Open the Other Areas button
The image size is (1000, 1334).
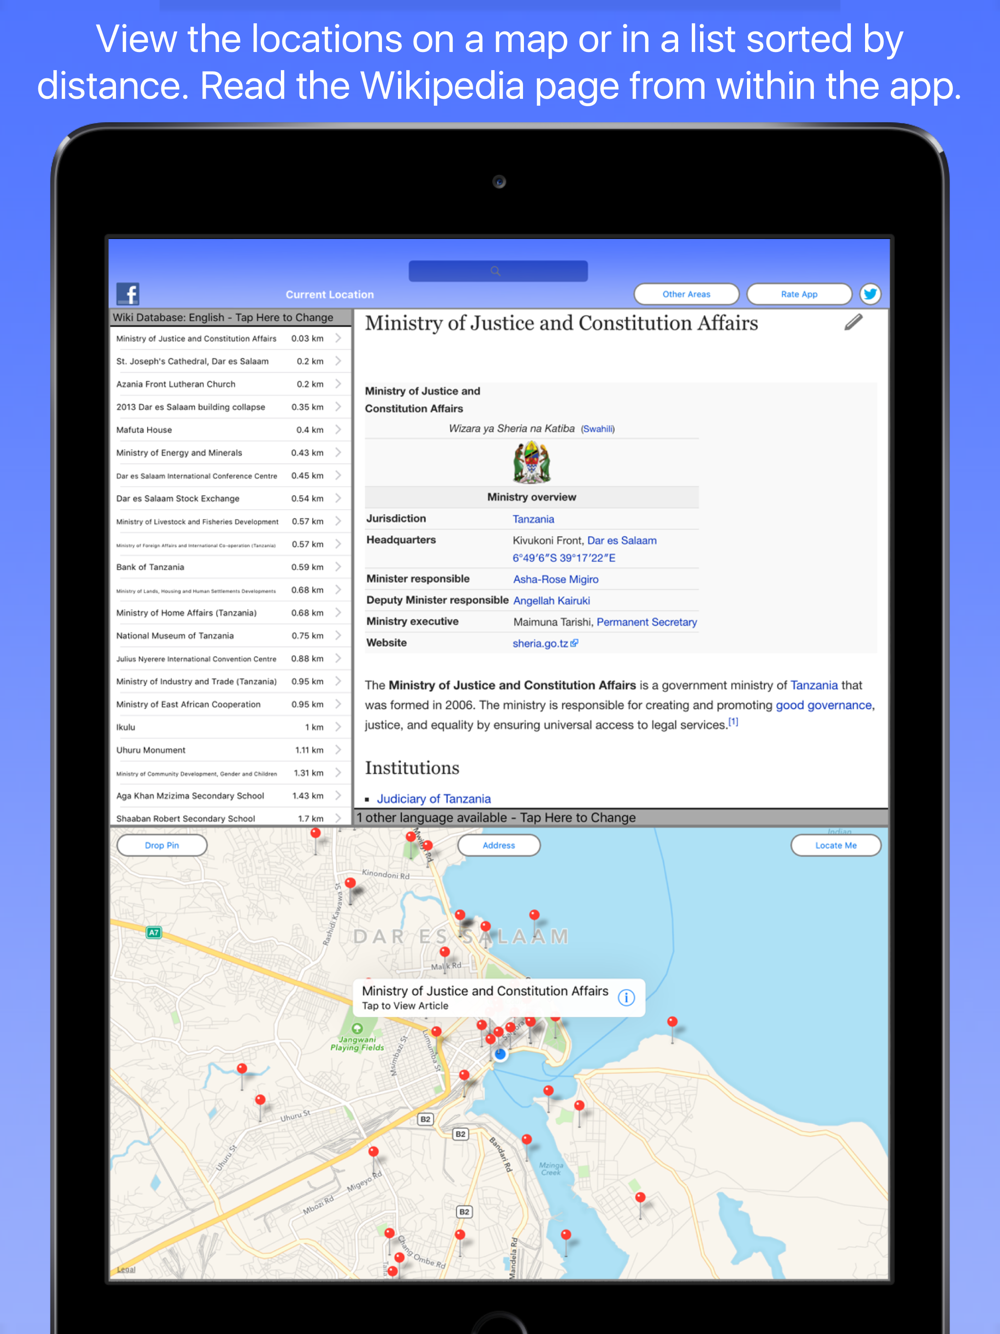[x=686, y=294]
